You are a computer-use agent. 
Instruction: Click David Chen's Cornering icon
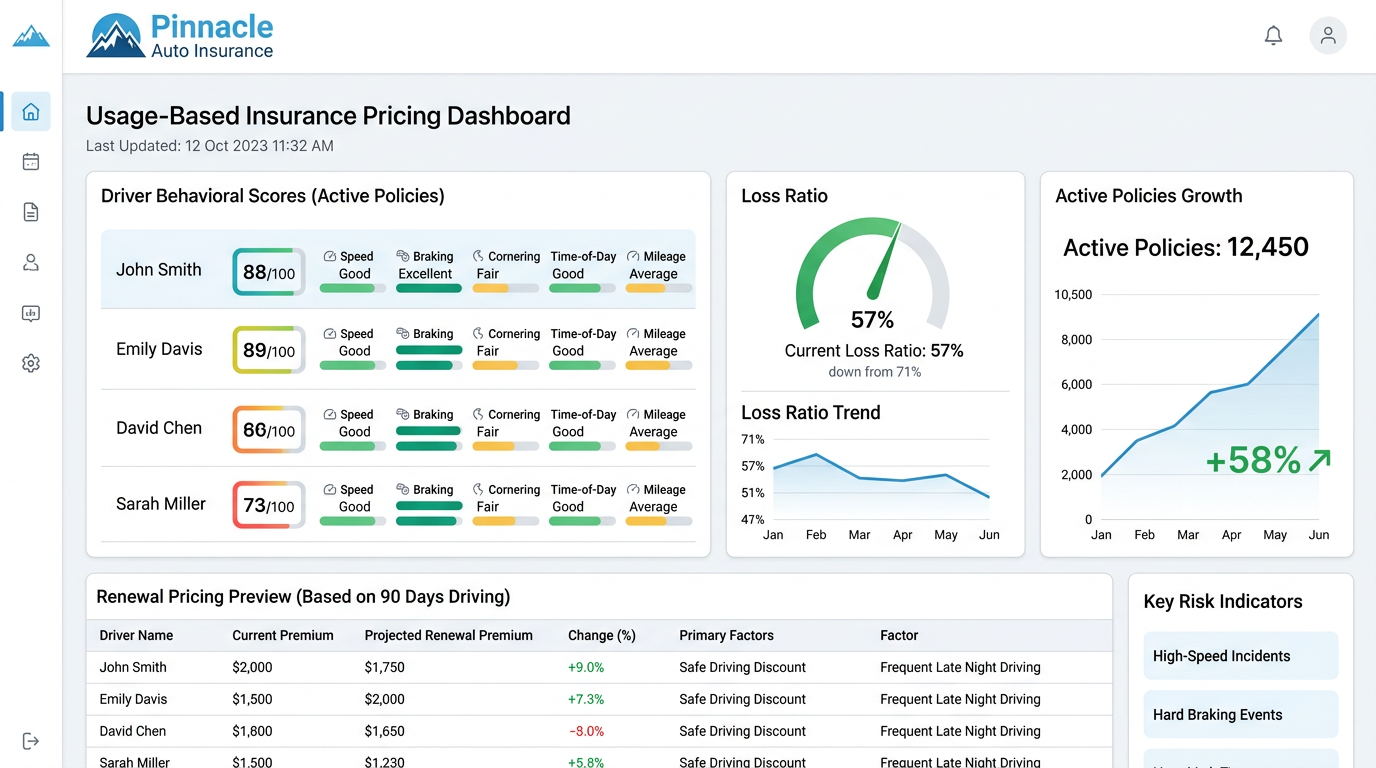click(x=479, y=415)
